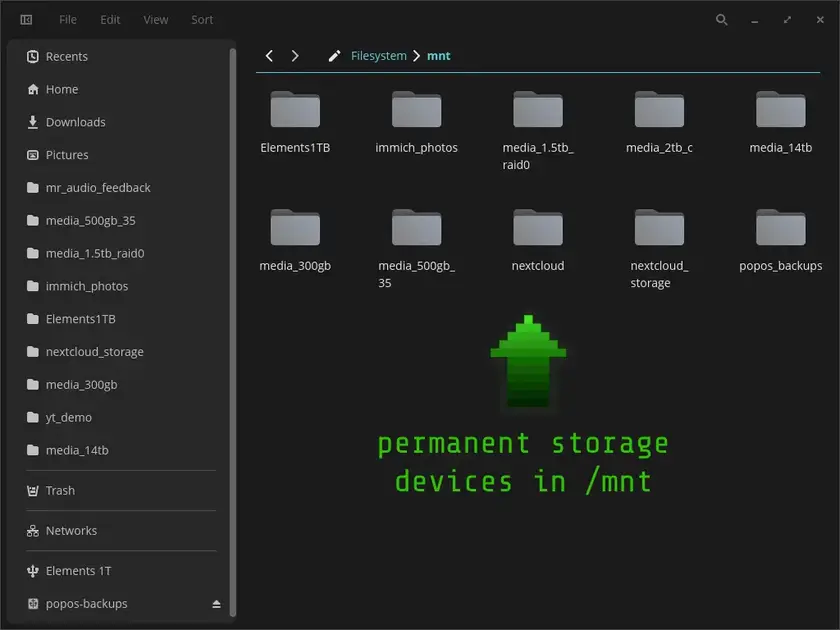Go forward with the right arrow
Image resolution: width=840 pixels, height=630 pixels.
click(x=295, y=56)
